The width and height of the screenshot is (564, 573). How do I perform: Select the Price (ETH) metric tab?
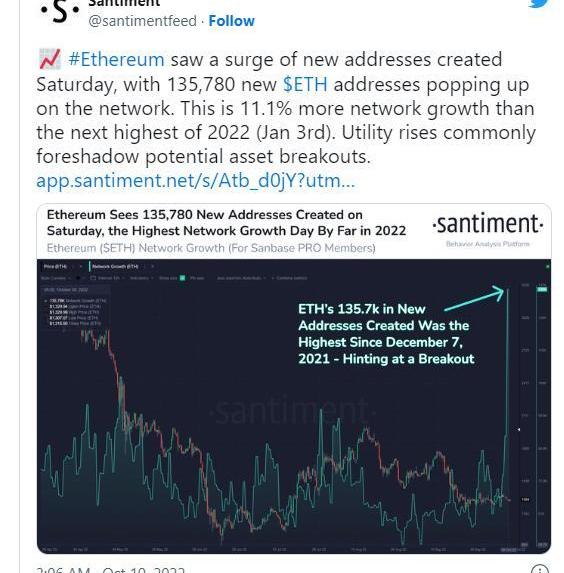pyautogui.click(x=55, y=266)
